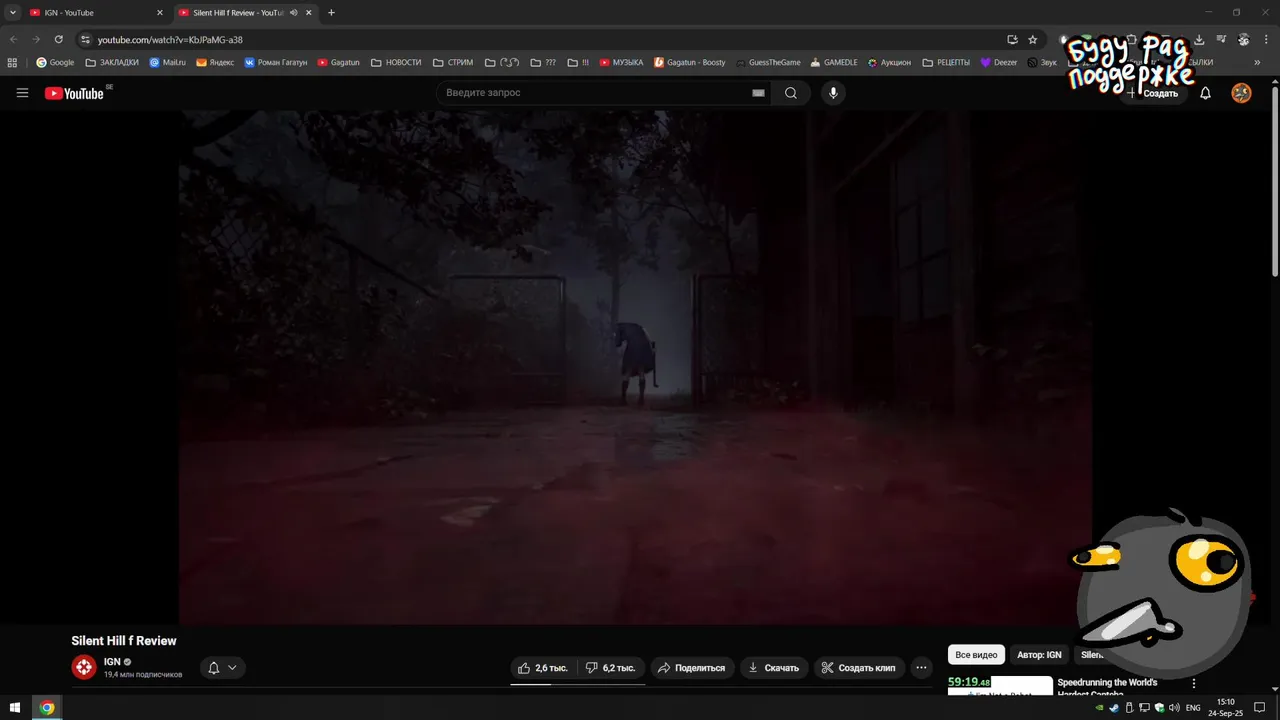Open YouTube notifications bell in header
Screen dimensions: 1280x720
pyautogui.click(x=1205, y=93)
